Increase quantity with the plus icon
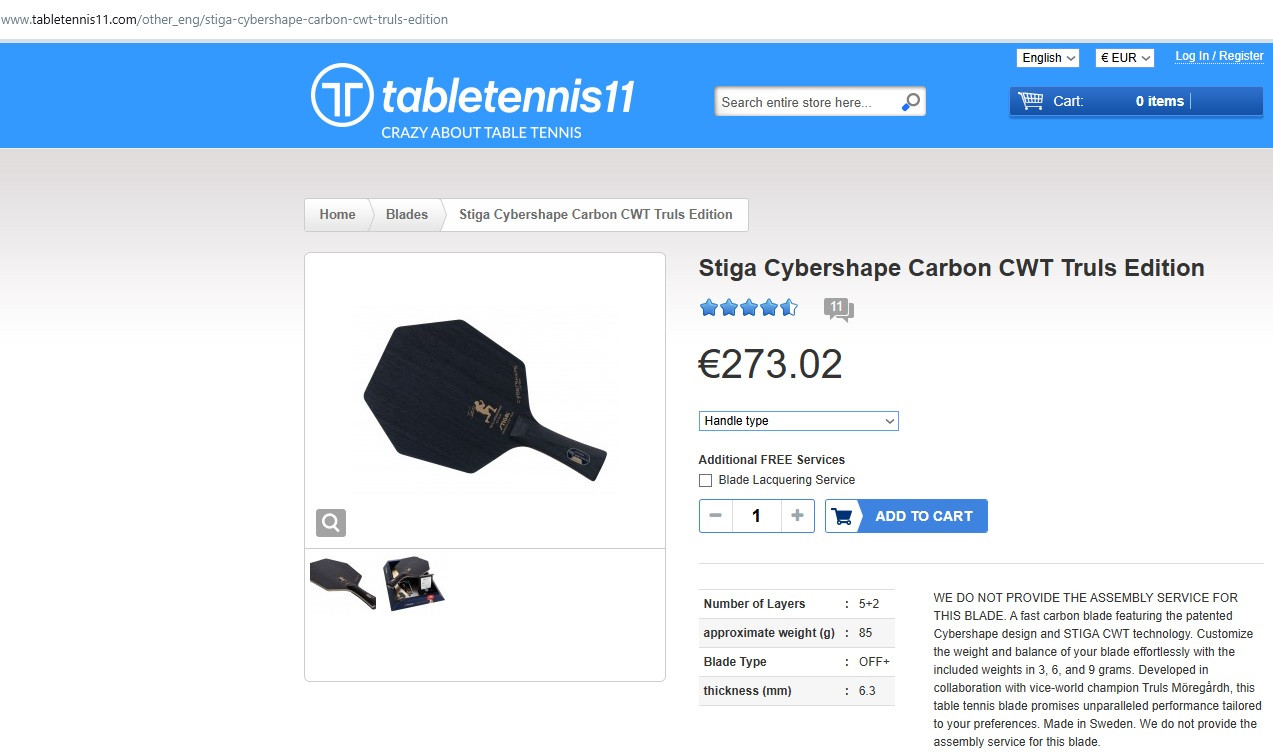 [x=797, y=516]
